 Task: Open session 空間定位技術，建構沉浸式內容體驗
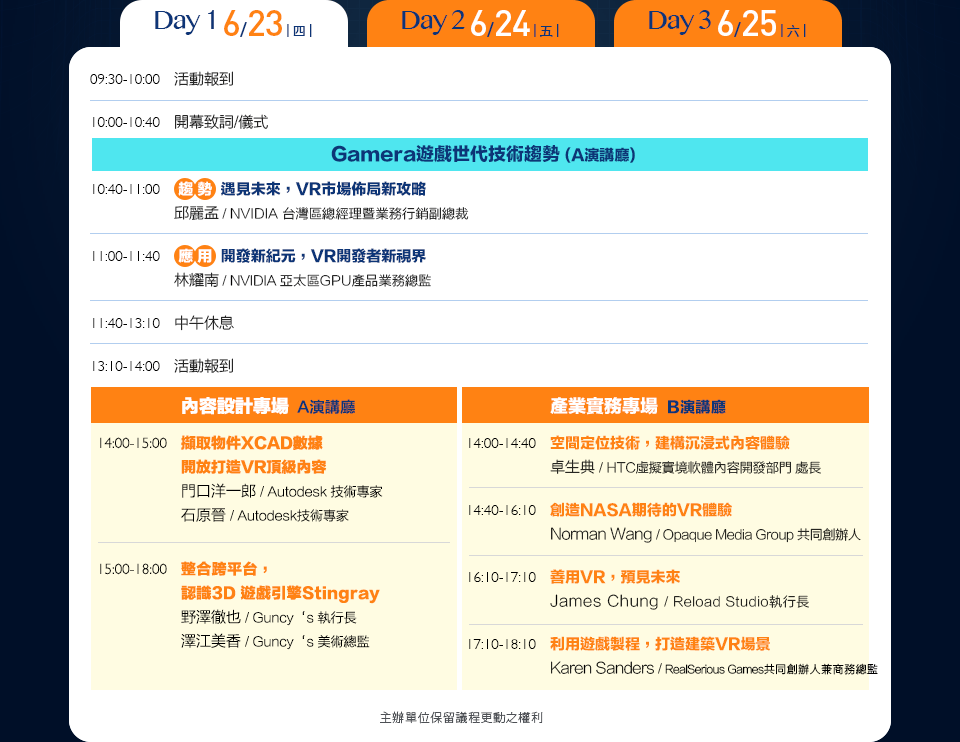pyautogui.click(x=669, y=443)
